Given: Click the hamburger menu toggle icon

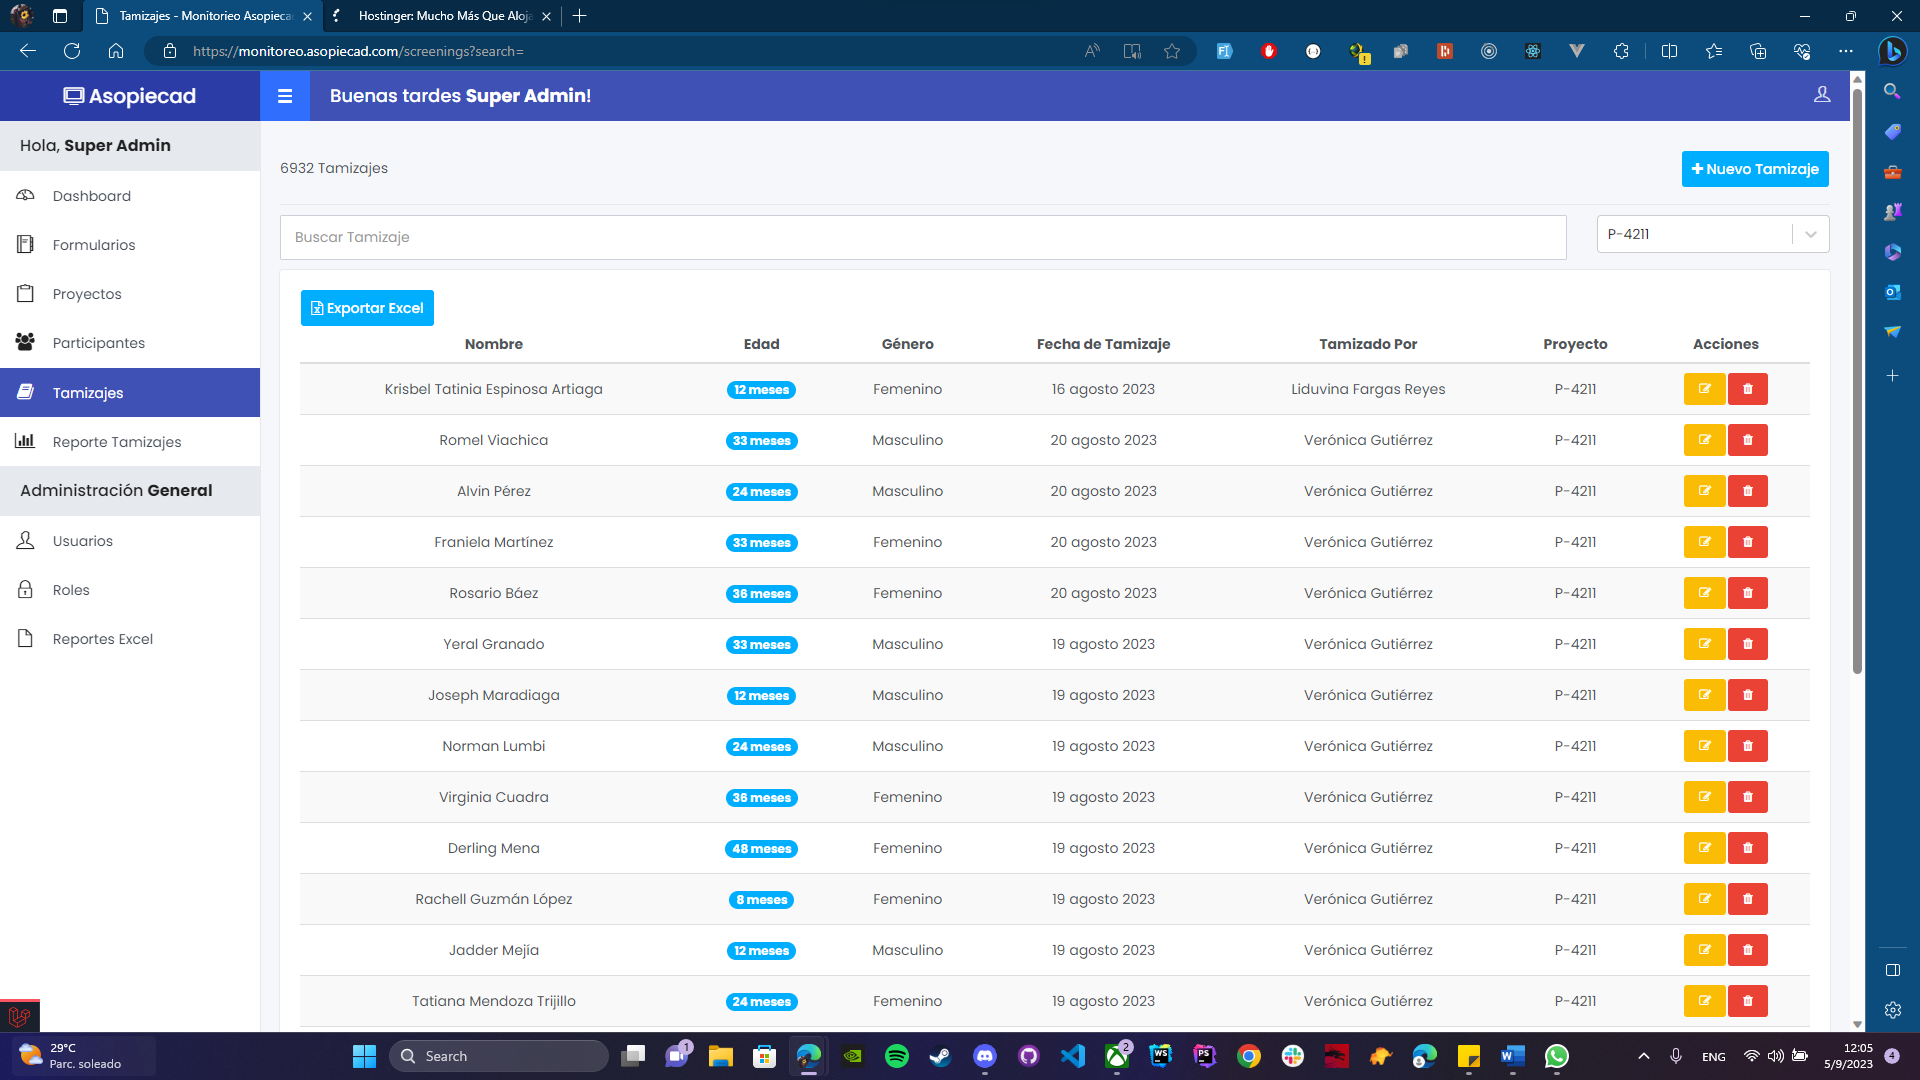Looking at the screenshot, I should coord(285,96).
